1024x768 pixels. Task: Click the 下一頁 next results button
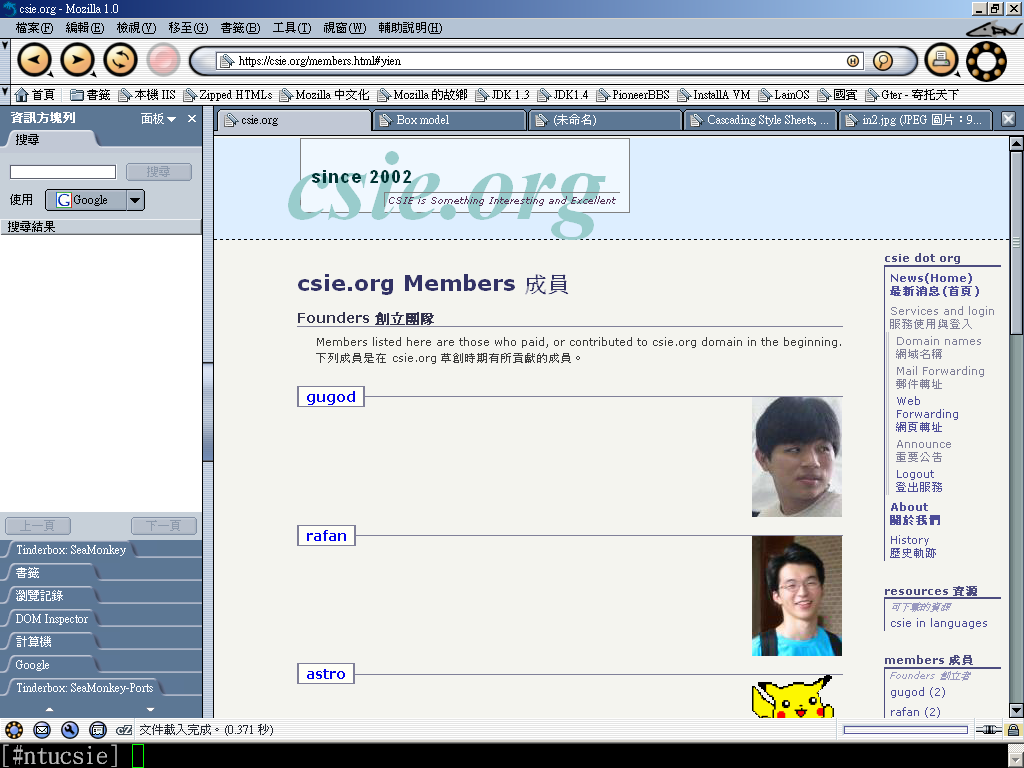tap(164, 526)
